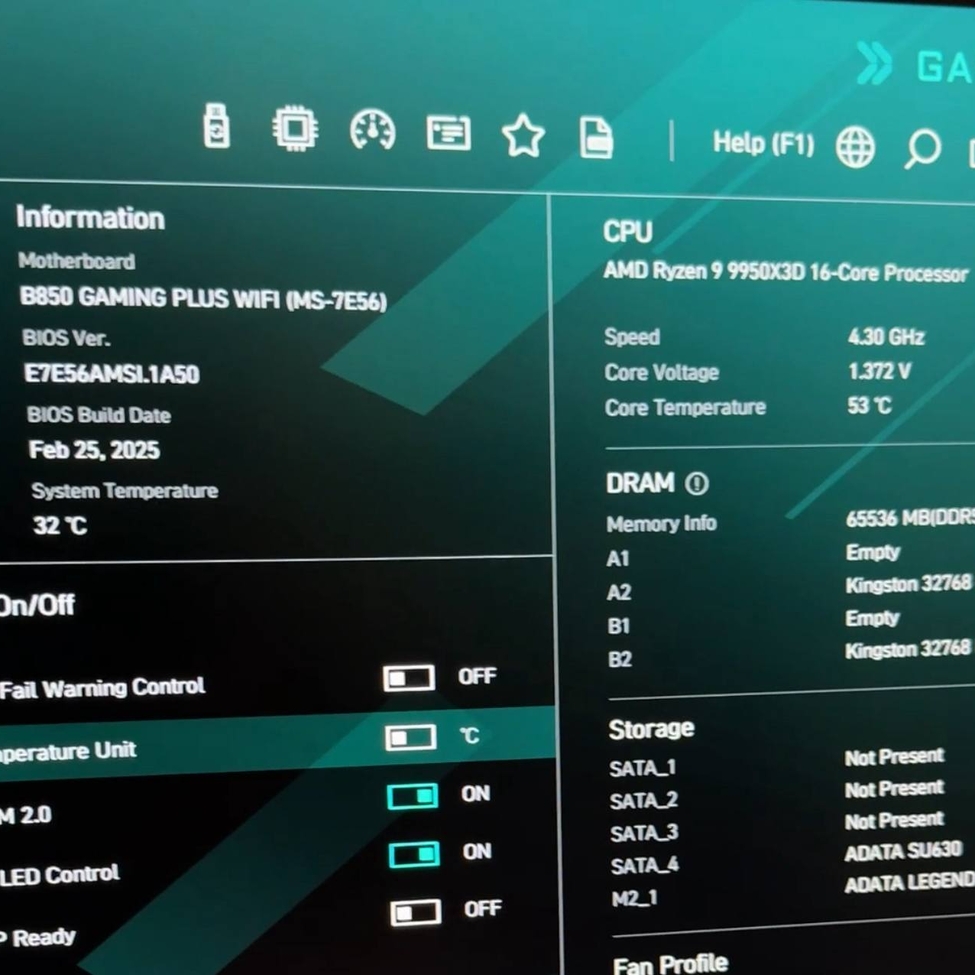Open the Fan Profile section heading
The height and width of the screenshot is (975, 975).
pos(670,963)
